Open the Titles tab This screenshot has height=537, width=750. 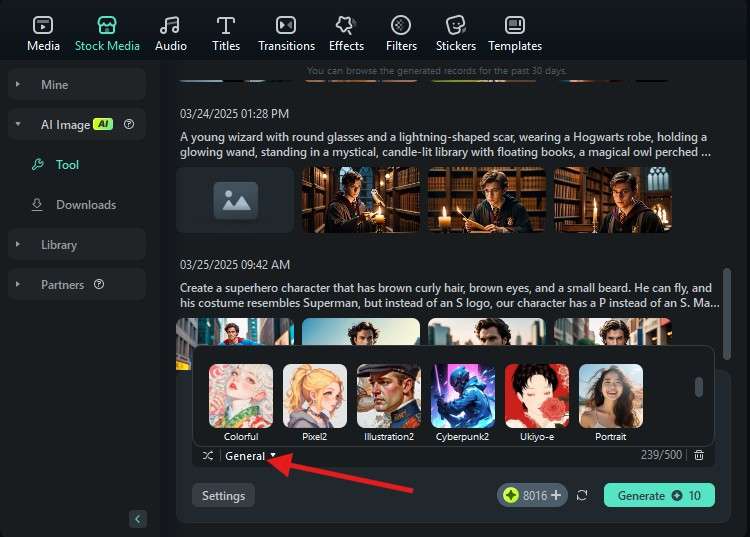(226, 33)
